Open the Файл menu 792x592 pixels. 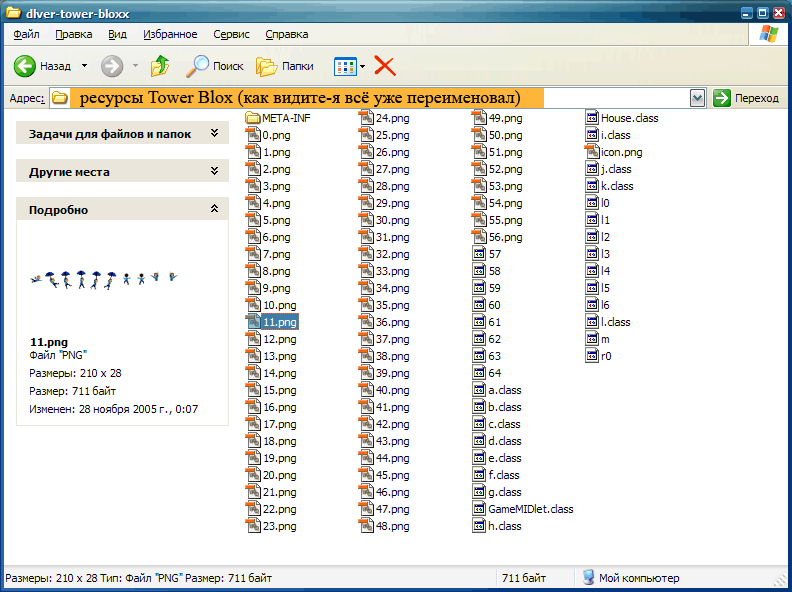(x=27, y=34)
